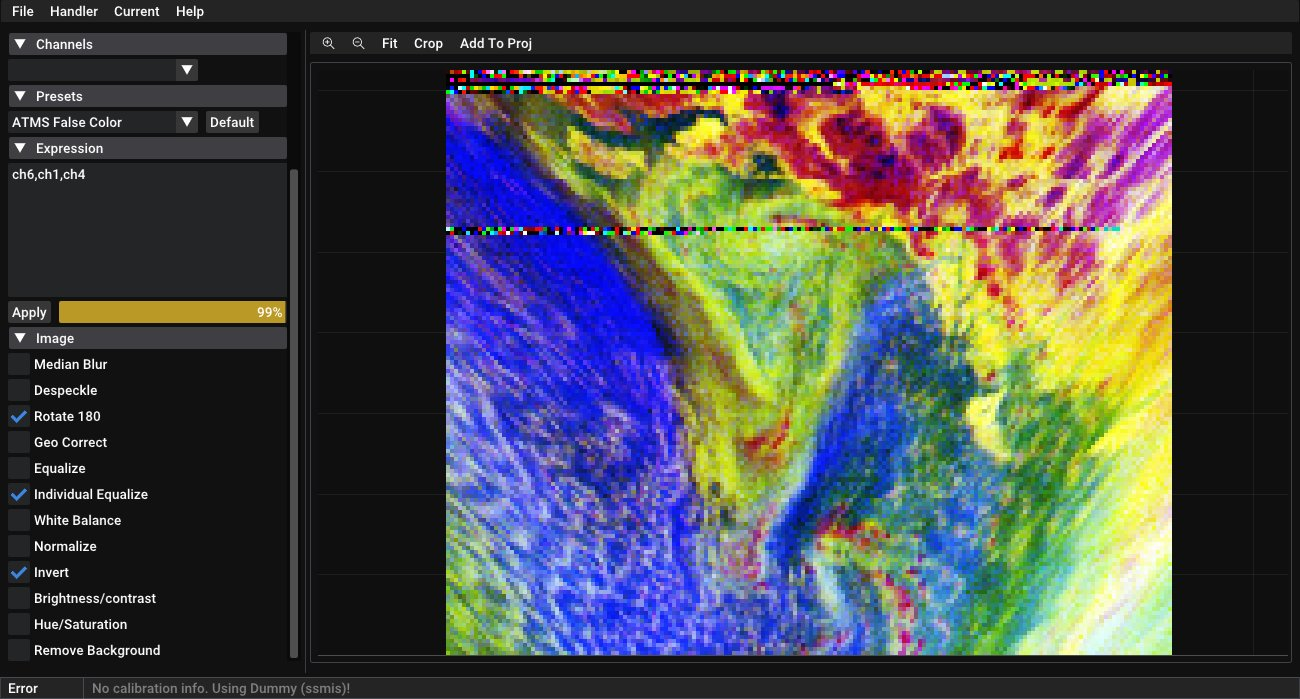1300x699 pixels.
Task: Collapse the Channels section triangle
Action: (20, 44)
